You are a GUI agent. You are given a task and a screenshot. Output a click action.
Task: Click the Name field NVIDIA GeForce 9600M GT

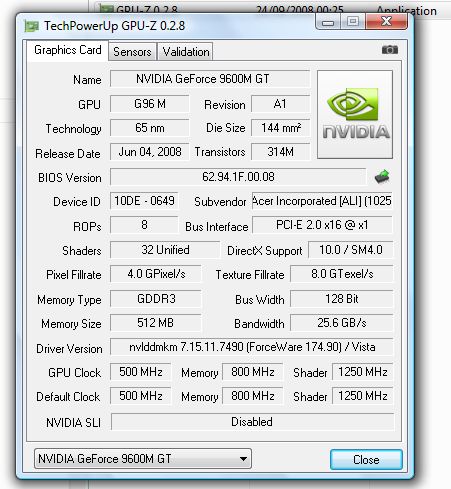point(210,79)
